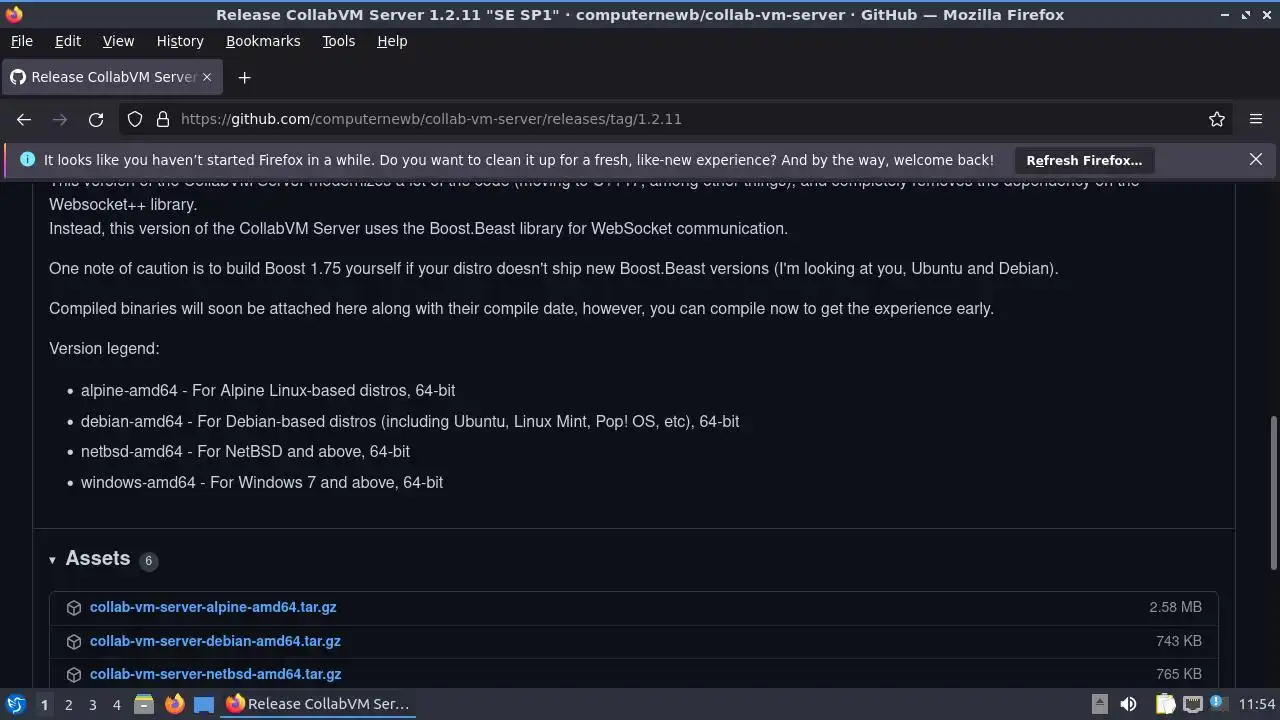1280x720 pixels.
Task: Click the package icon beside the debian asset
Action: point(74,642)
